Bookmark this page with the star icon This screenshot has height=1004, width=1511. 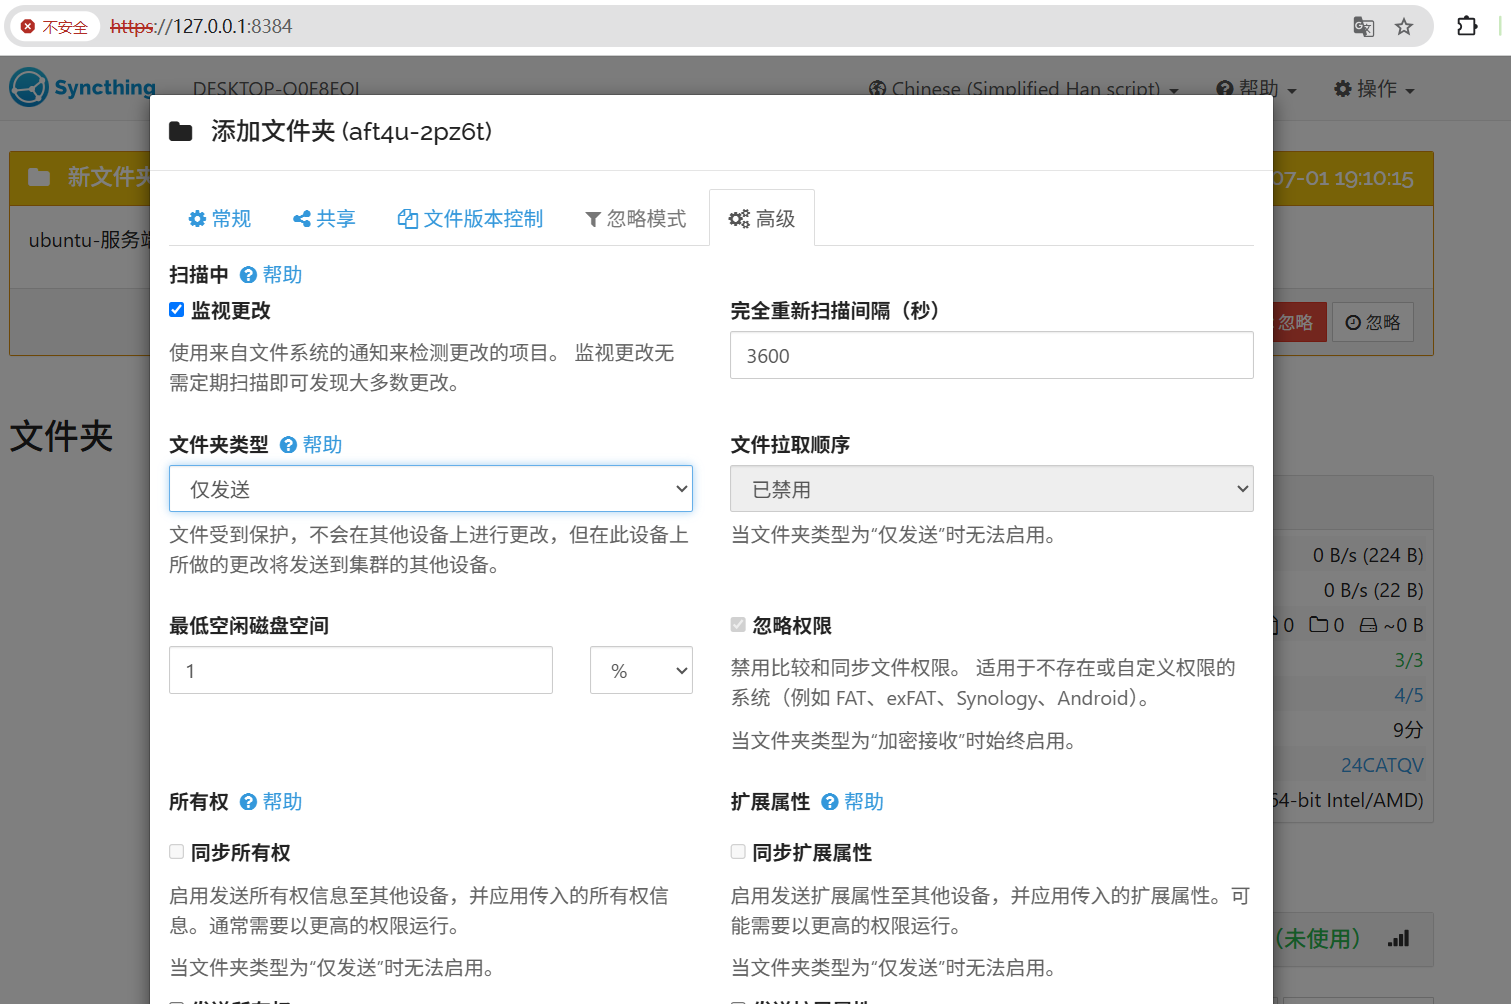pyautogui.click(x=1404, y=27)
